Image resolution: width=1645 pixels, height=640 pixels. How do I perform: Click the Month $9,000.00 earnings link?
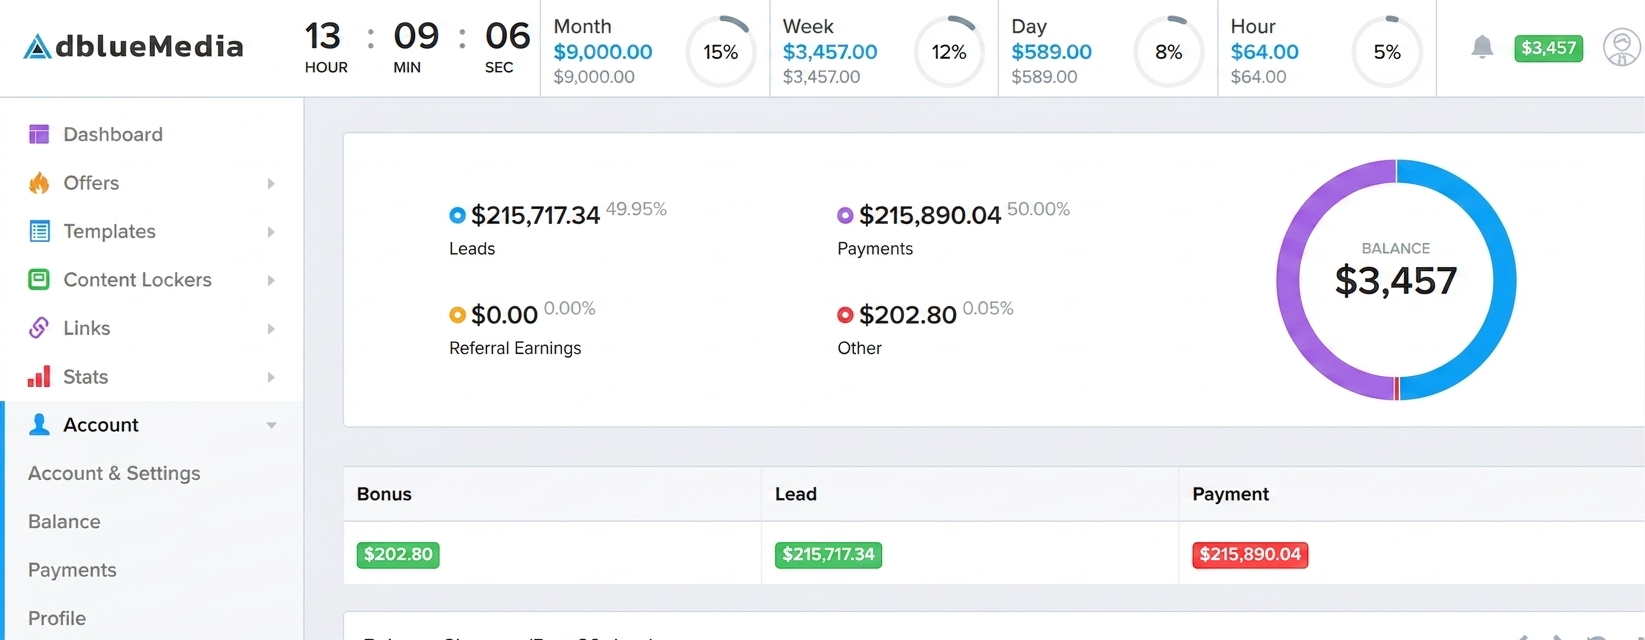(603, 52)
